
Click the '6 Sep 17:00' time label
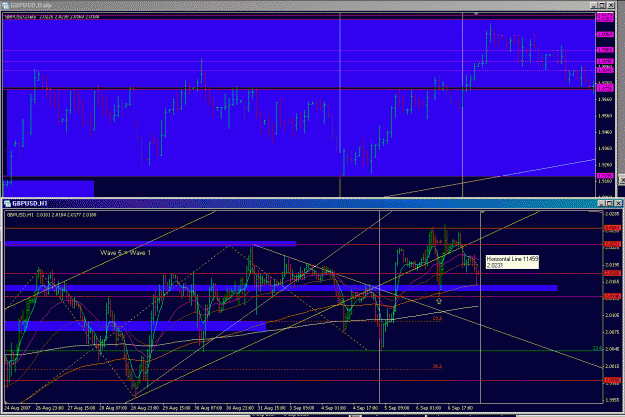coord(460,408)
